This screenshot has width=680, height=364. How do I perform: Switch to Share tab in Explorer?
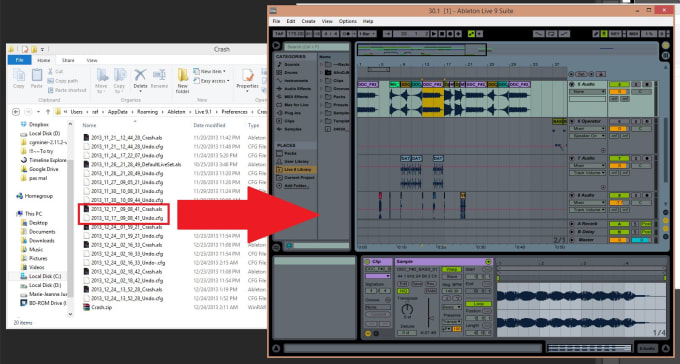[x=68, y=60]
